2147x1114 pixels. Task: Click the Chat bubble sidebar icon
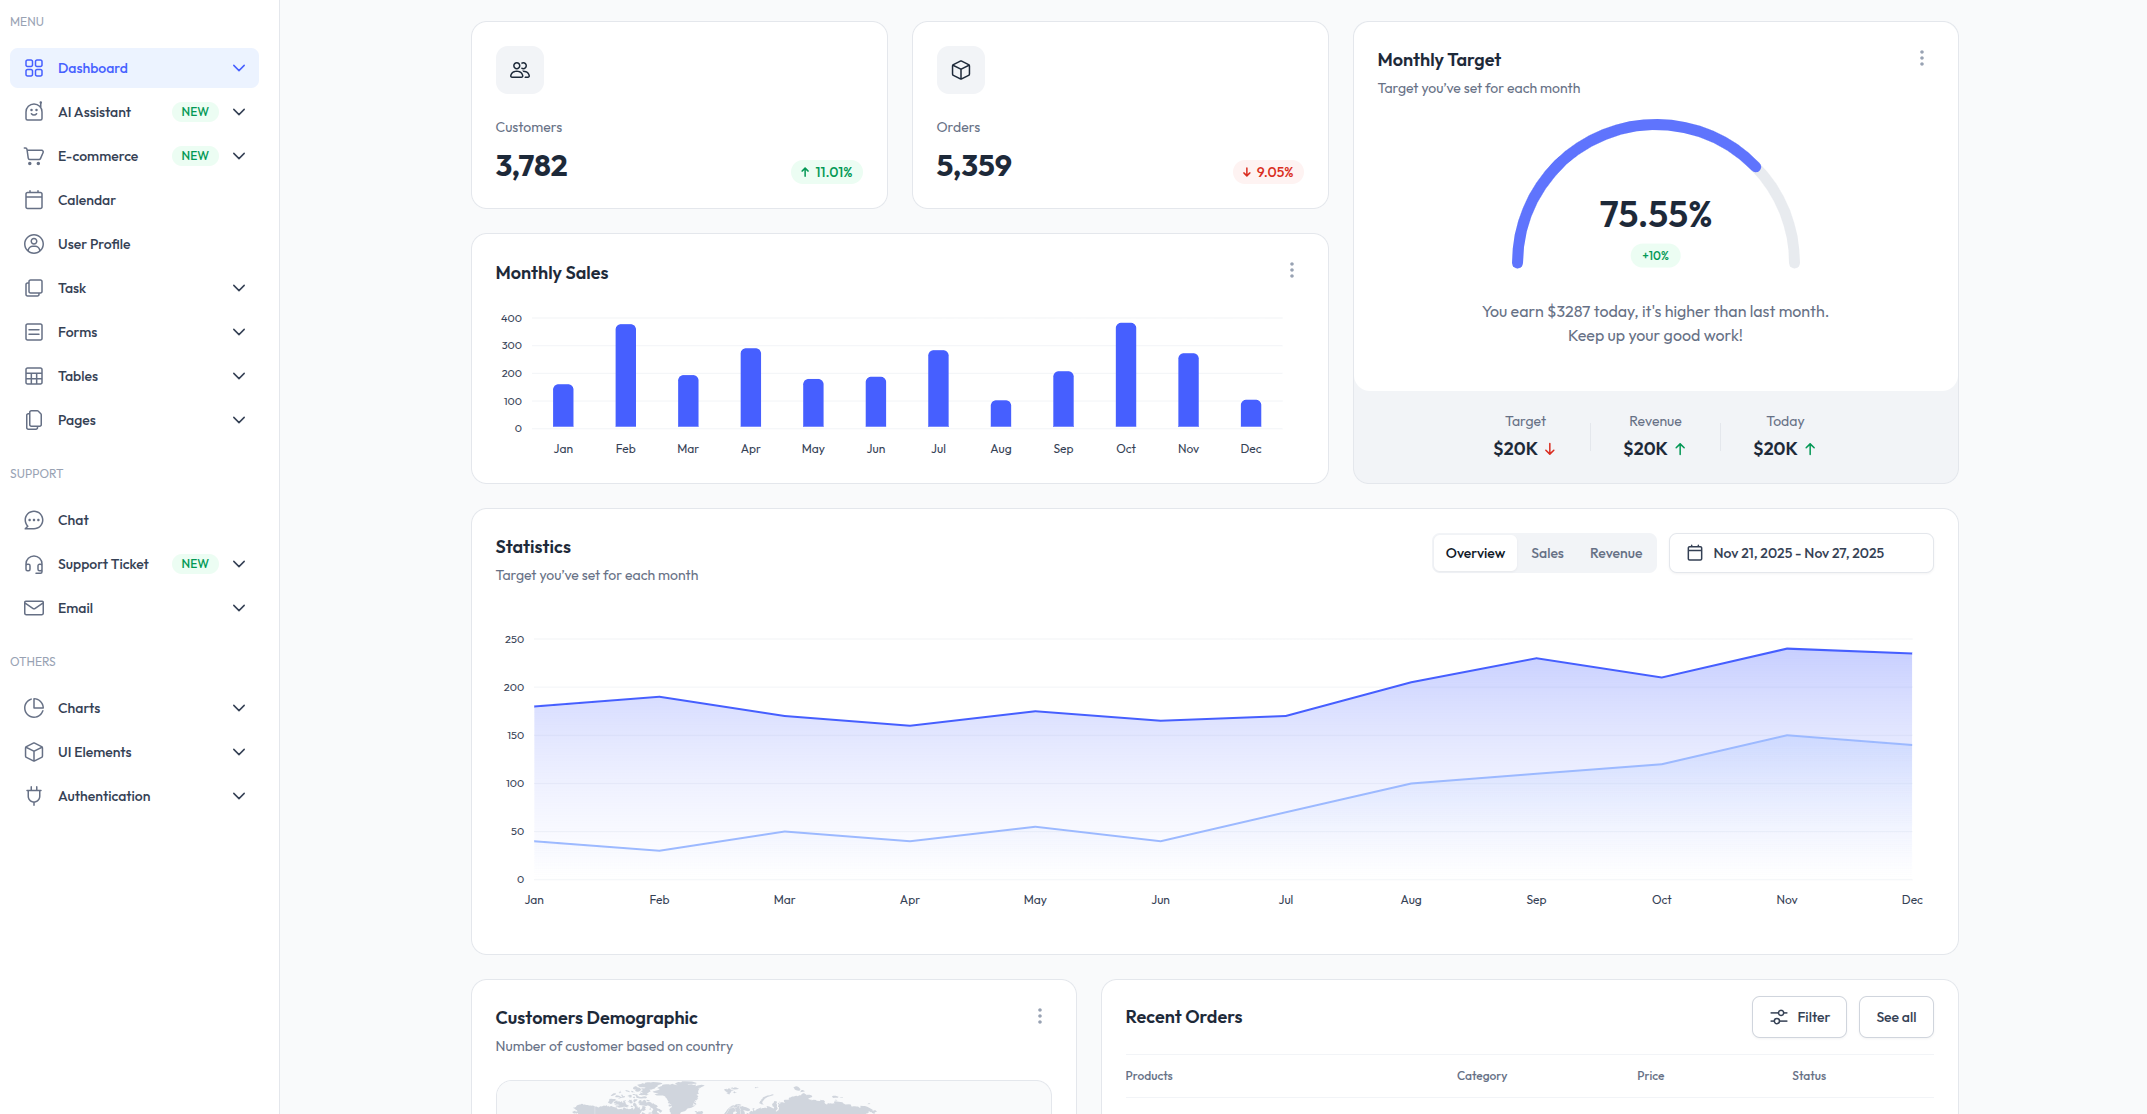[x=34, y=520]
